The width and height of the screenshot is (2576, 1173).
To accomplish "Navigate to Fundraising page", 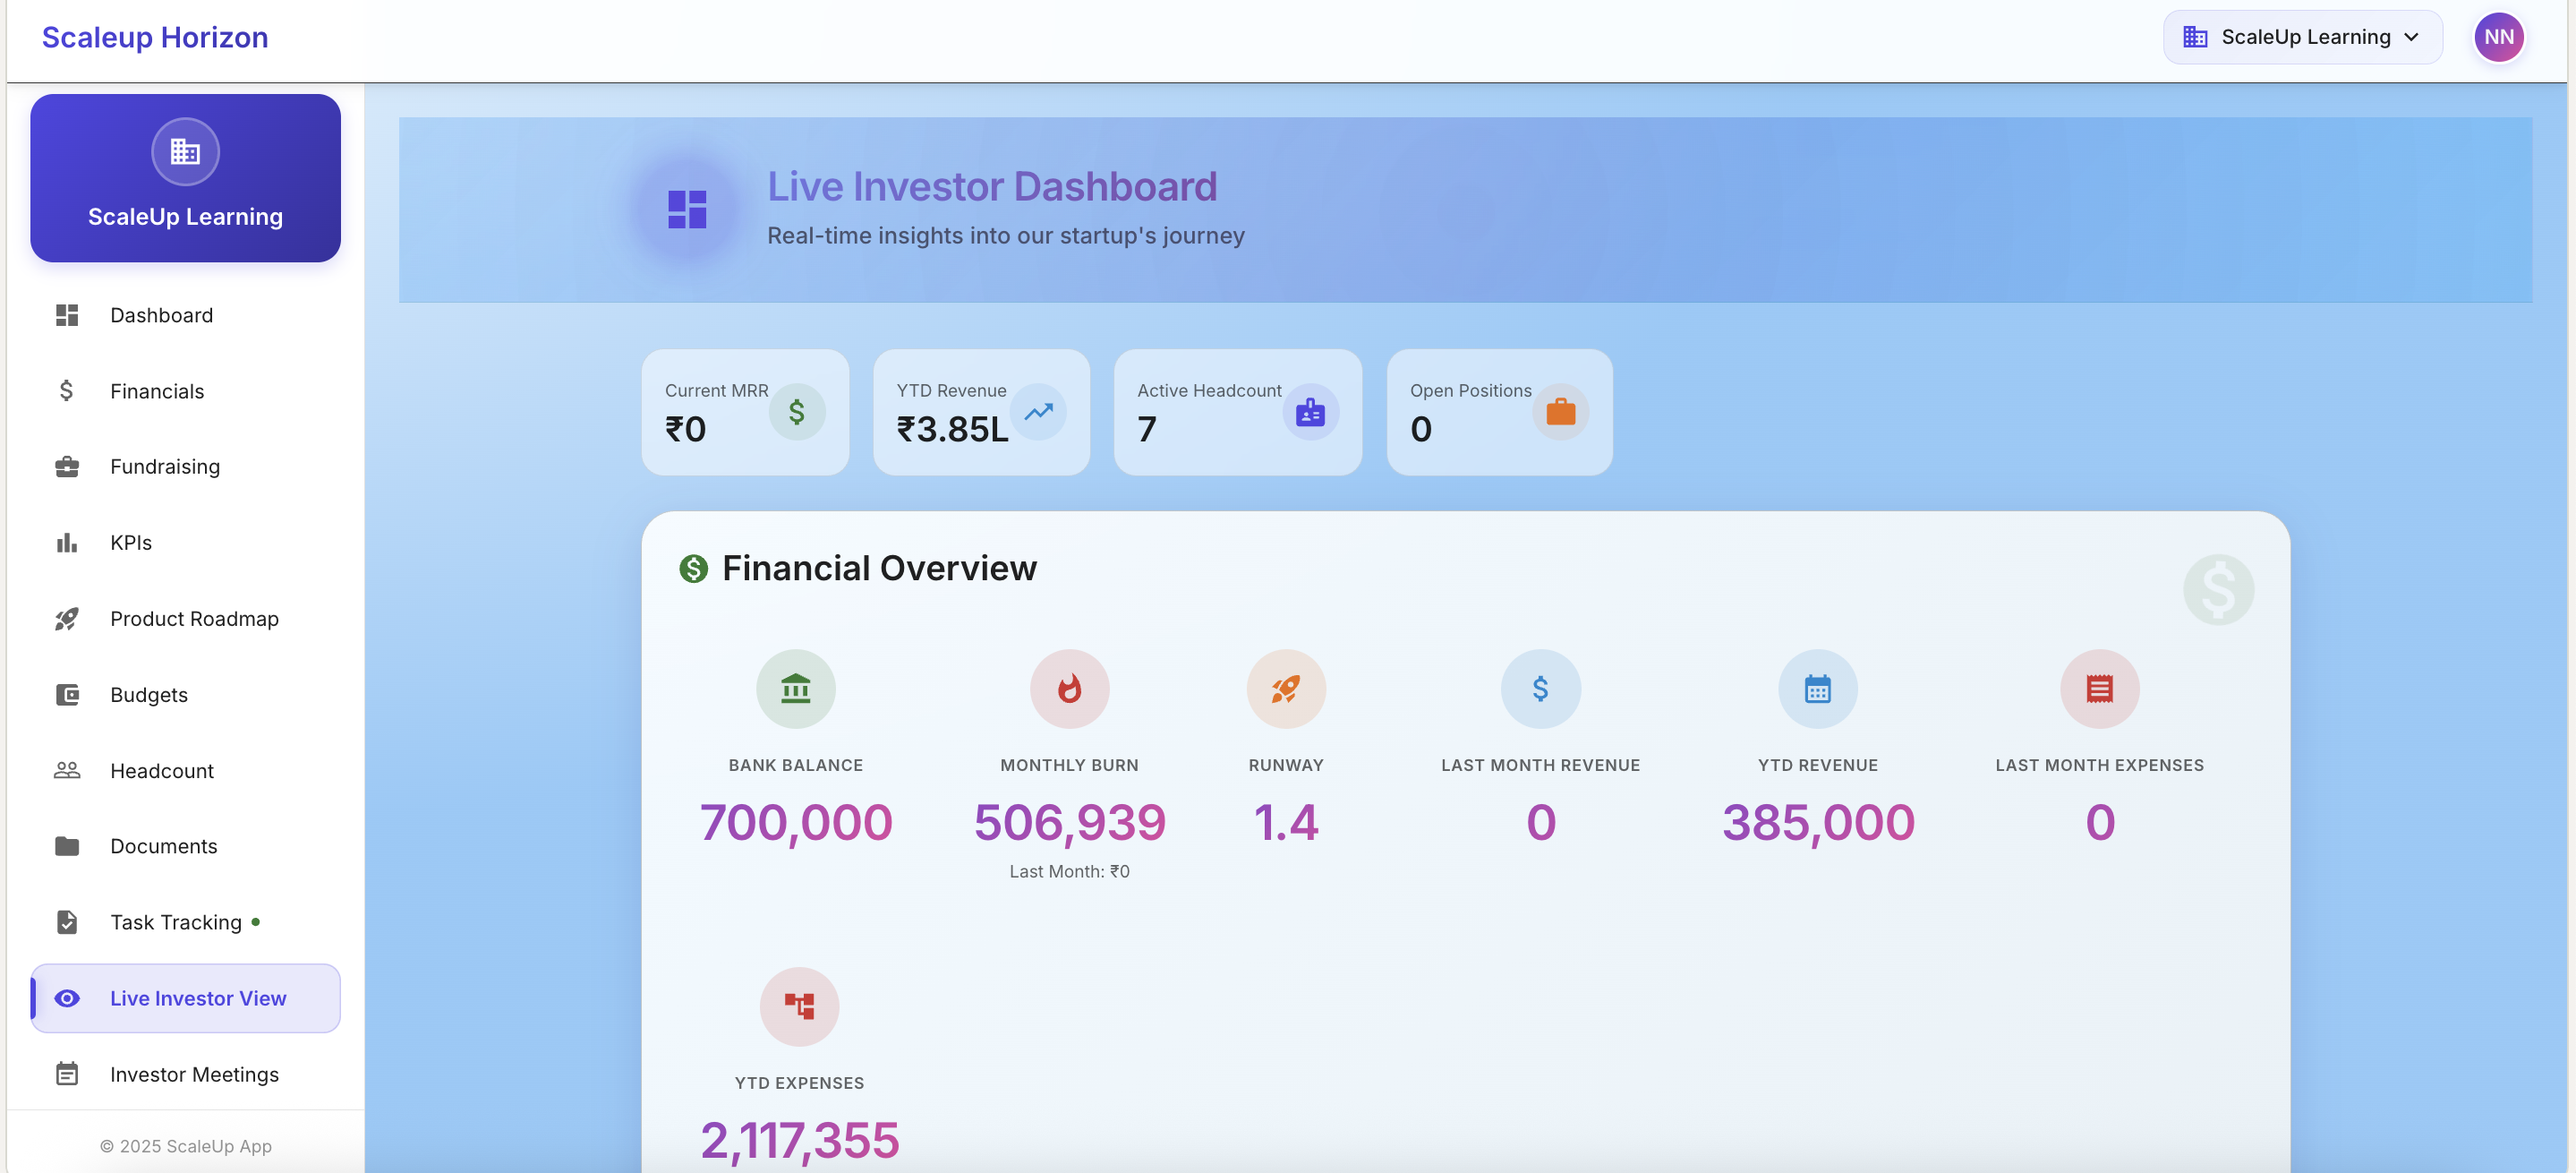I will 185,467.
